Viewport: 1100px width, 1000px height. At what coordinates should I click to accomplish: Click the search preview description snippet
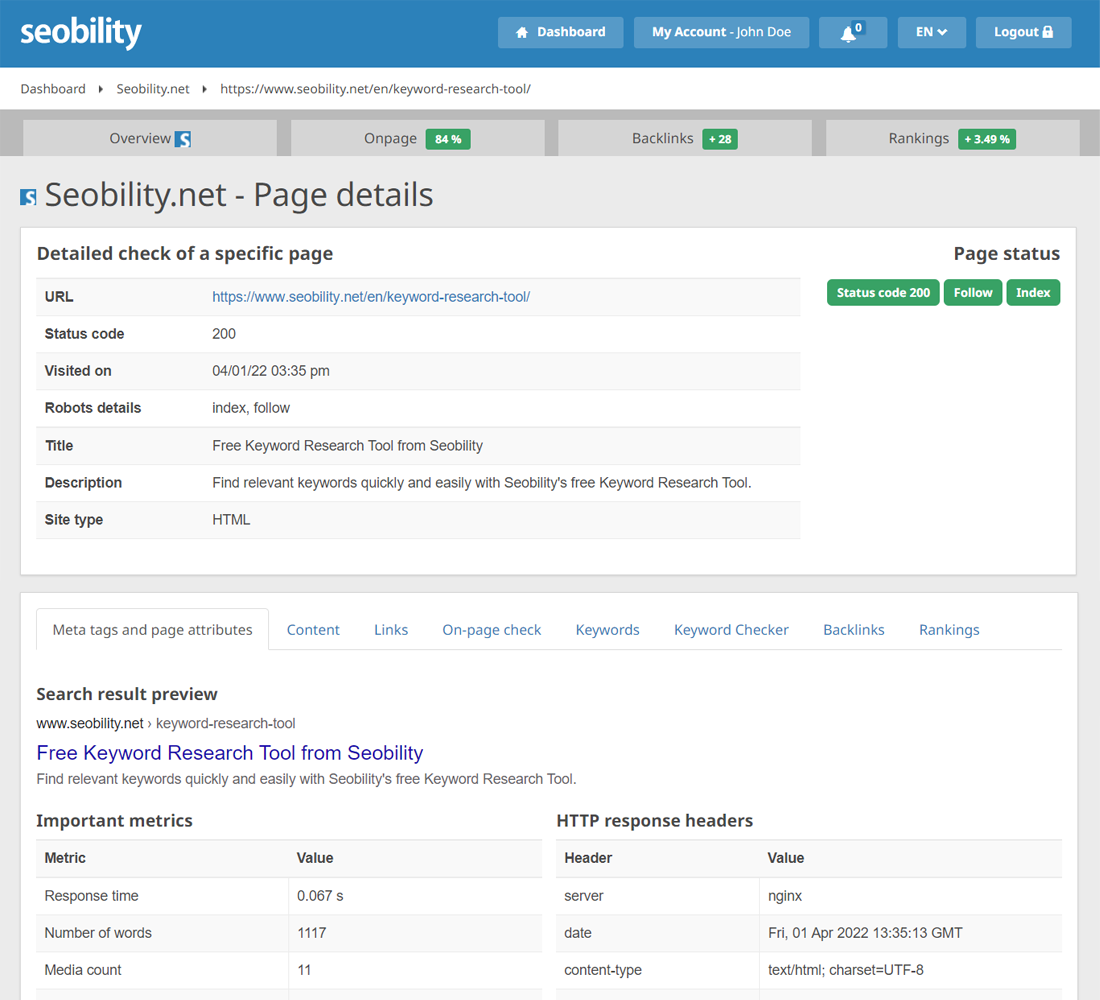(307, 779)
